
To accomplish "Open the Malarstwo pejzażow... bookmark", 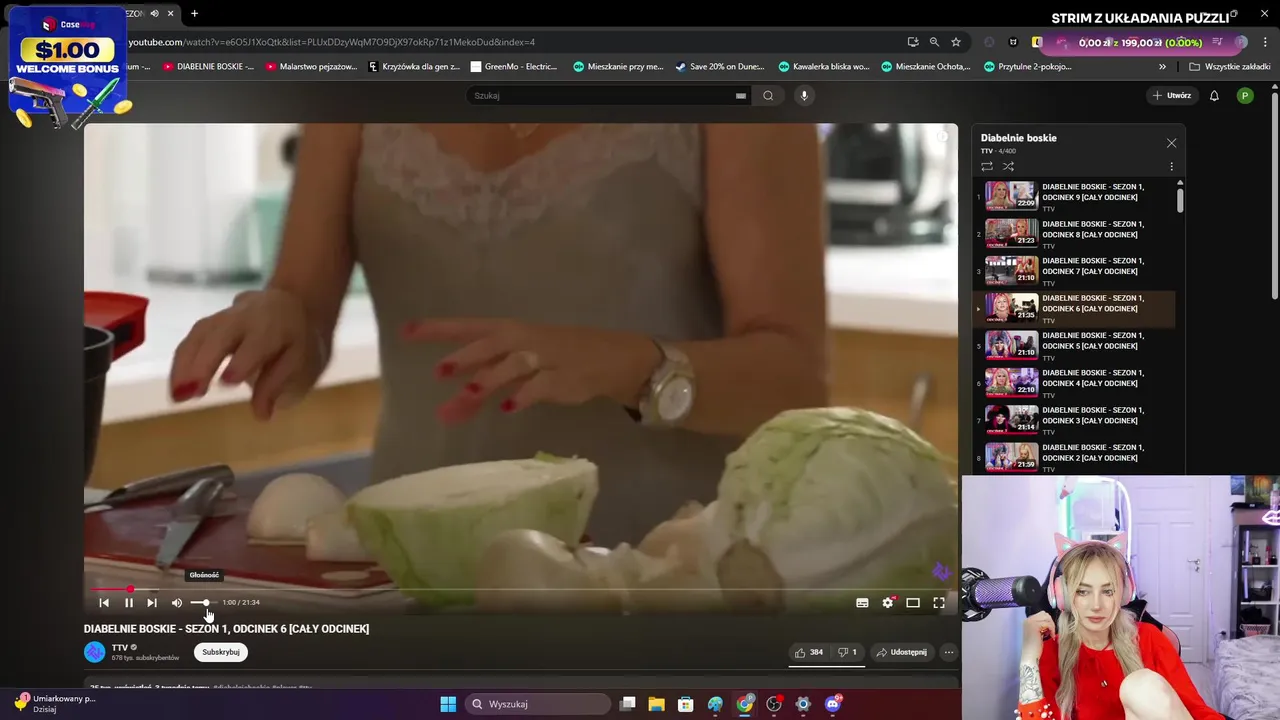I will [311, 67].
